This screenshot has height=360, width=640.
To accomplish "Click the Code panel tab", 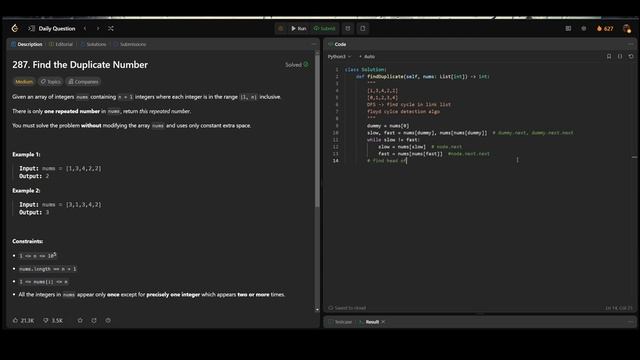I will pos(337,44).
